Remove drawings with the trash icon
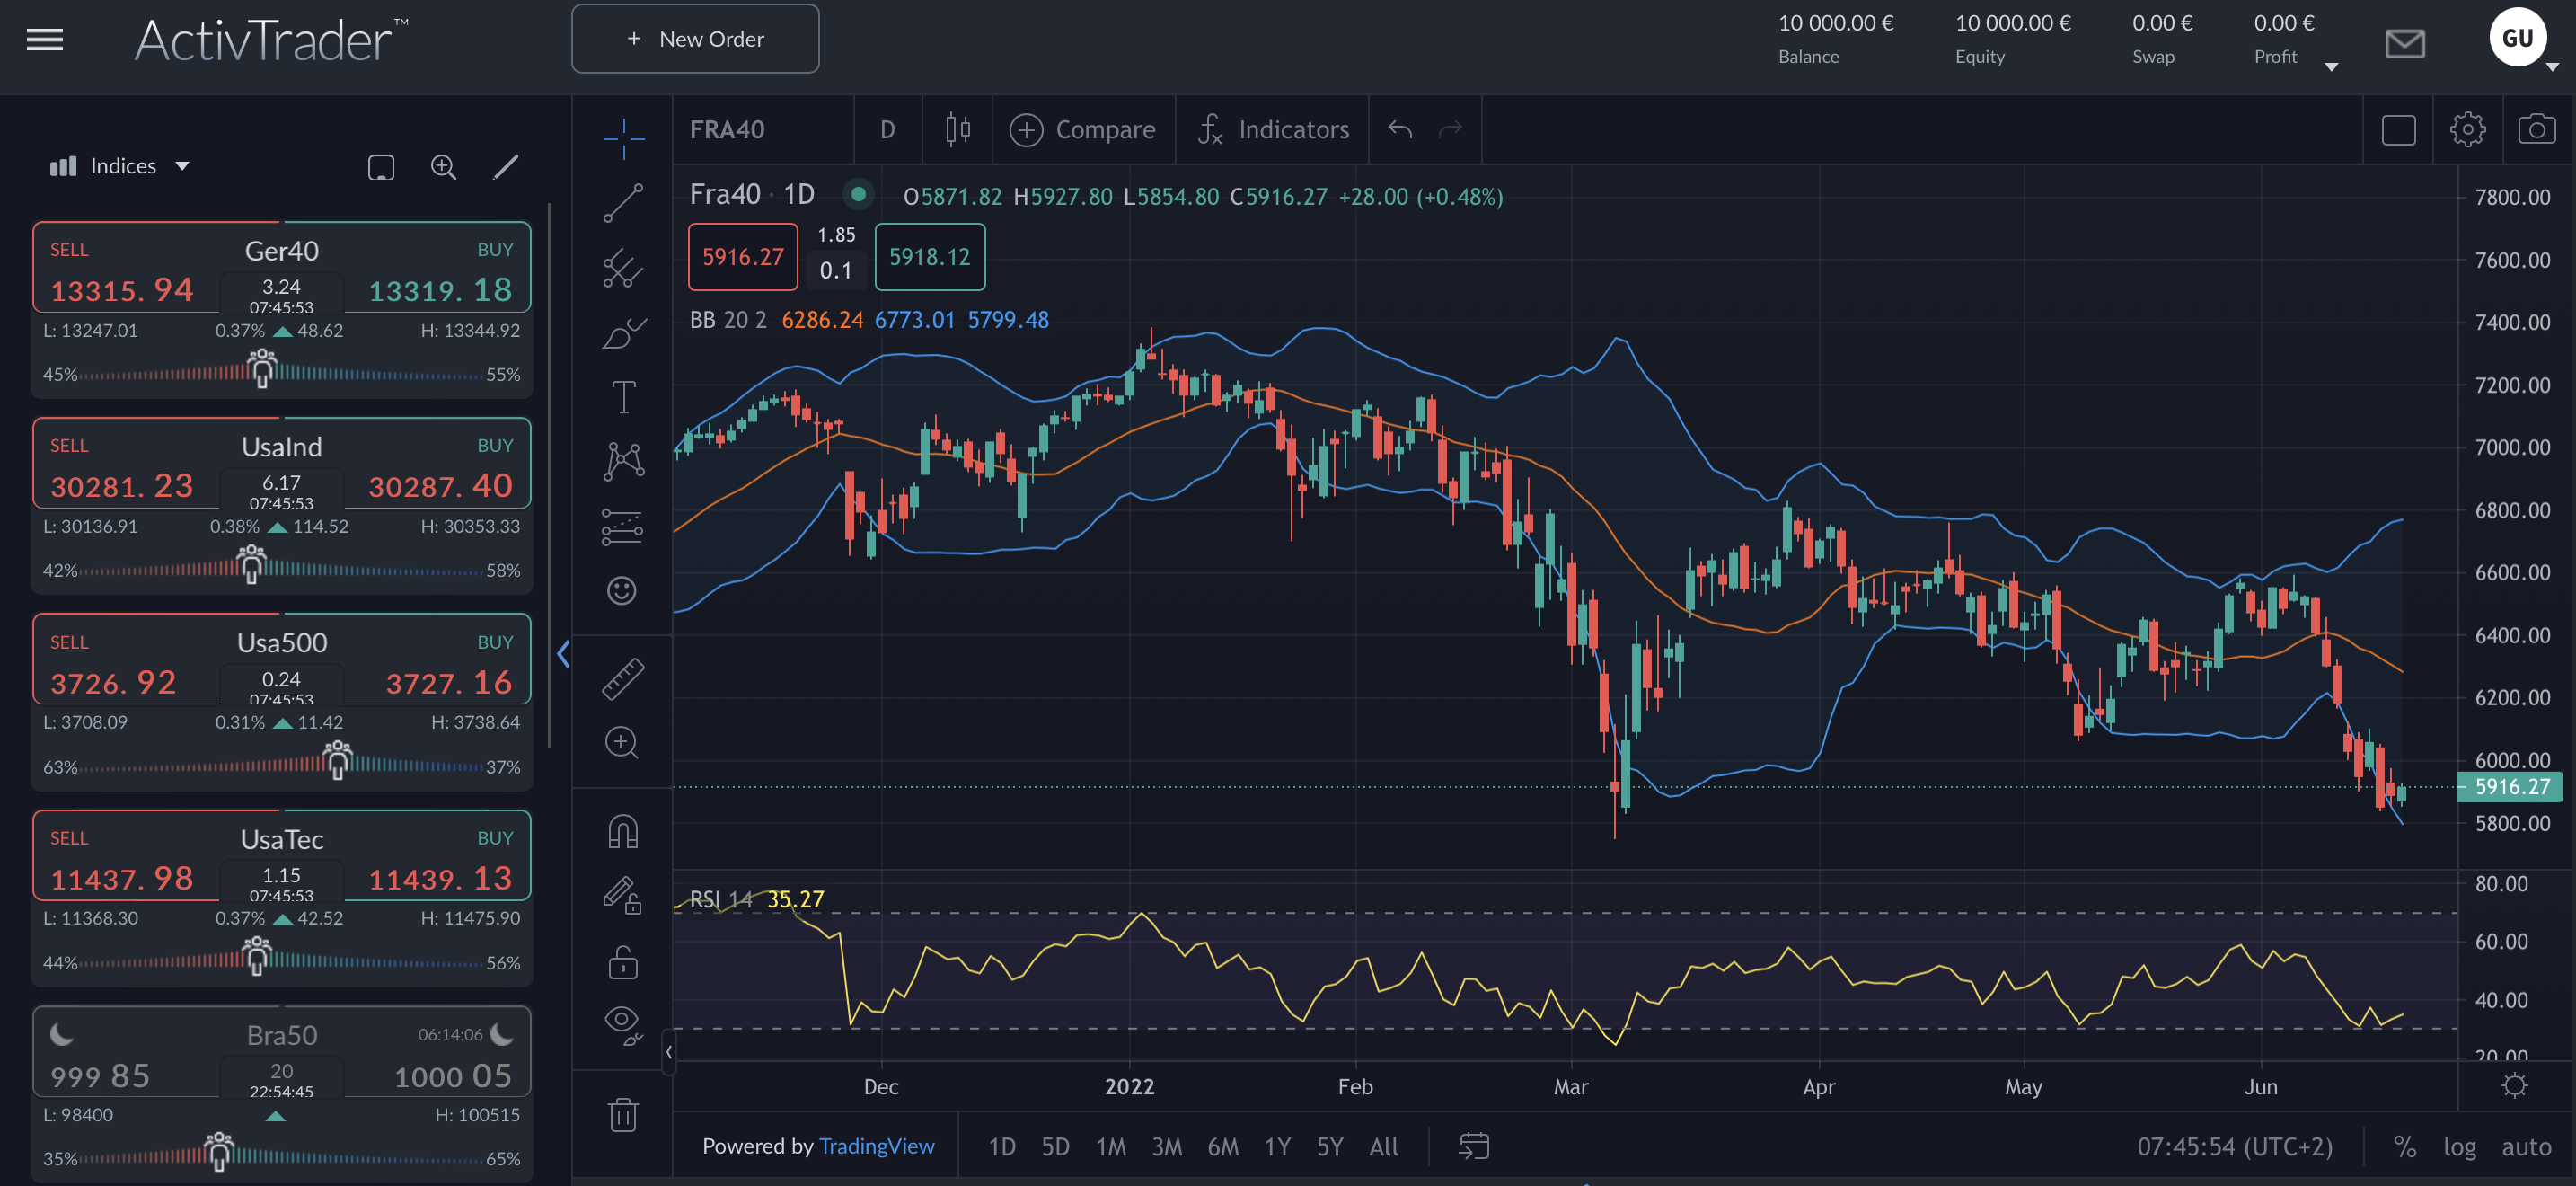Image resolution: width=2576 pixels, height=1186 pixels. tap(622, 1114)
